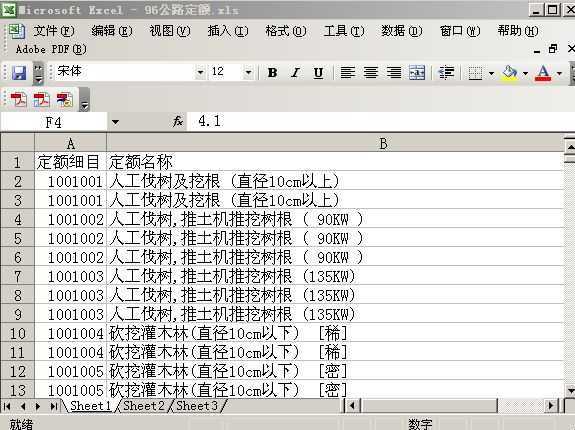Toggle Underline formatting

(x=318, y=73)
